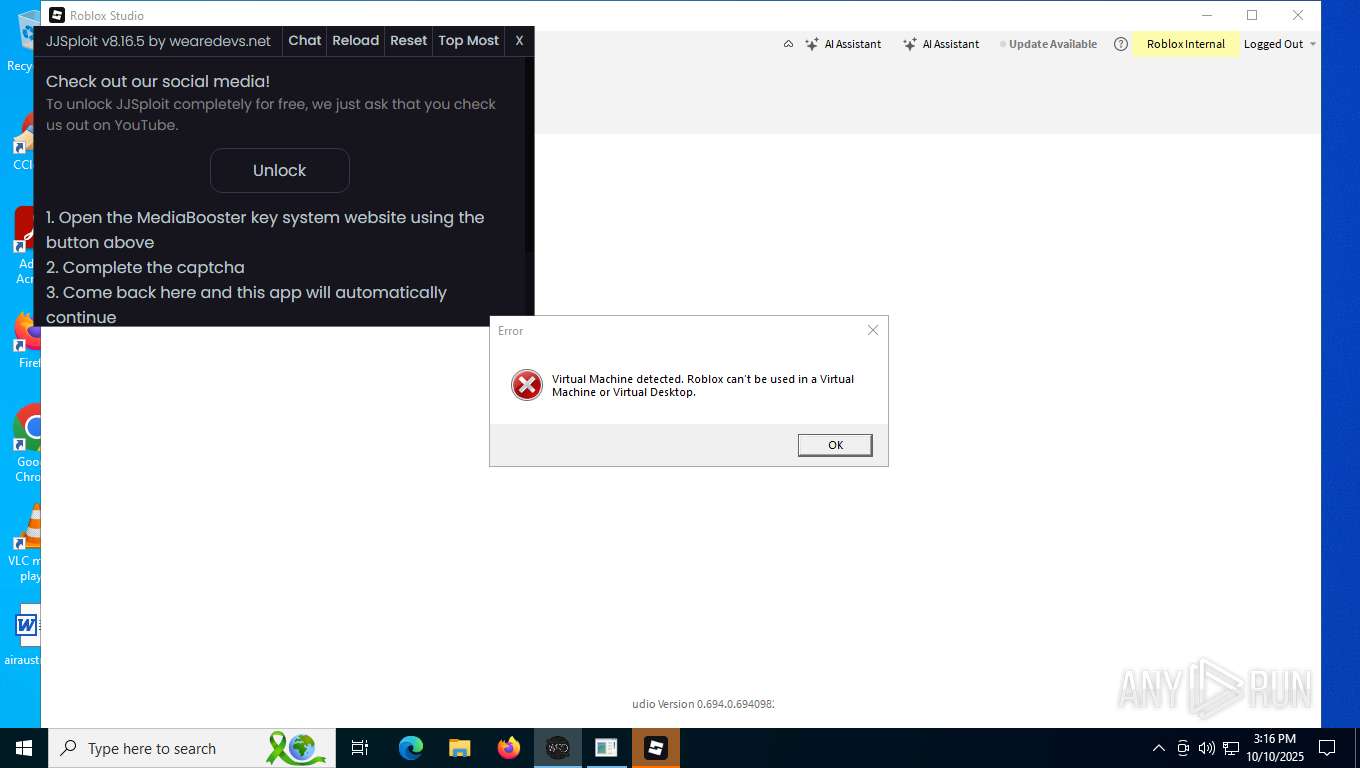The height and width of the screenshot is (768, 1360).
Task: Maximize the Roblox Studio window
Action: pyautogui.click(x=1252, y=15)
